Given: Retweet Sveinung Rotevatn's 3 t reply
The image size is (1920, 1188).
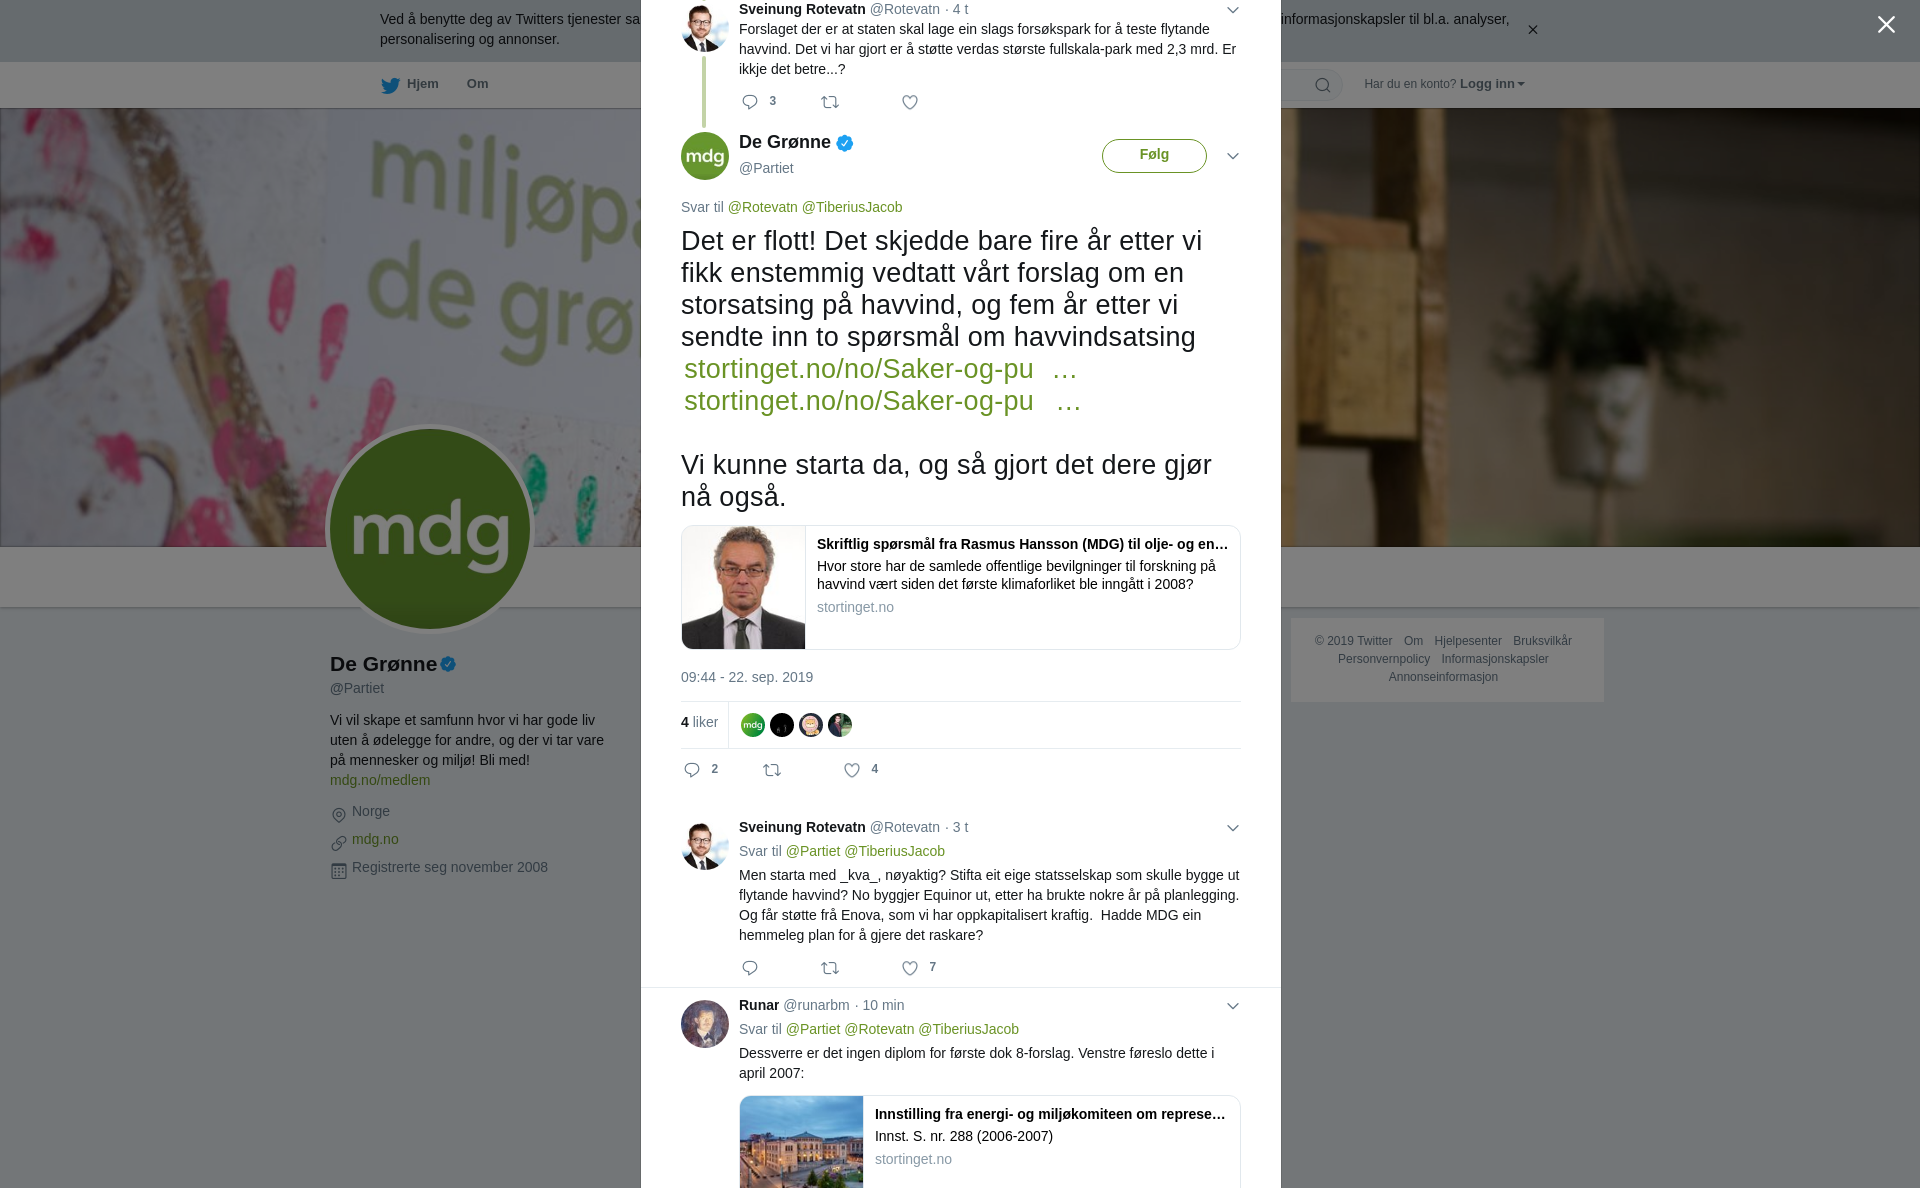Looking at the screenshot, I should [x=830, y=968].
